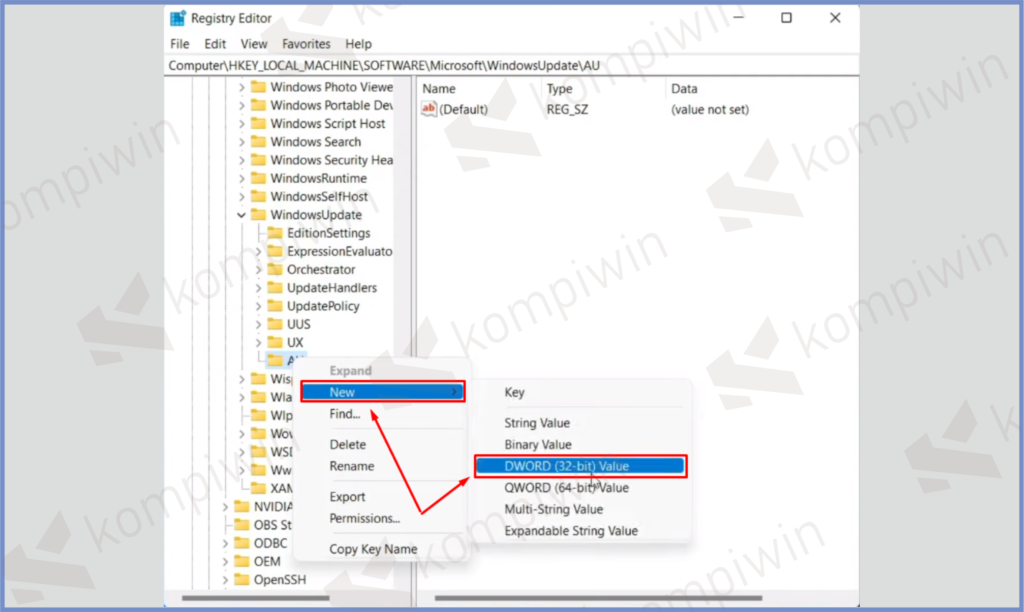Open the Favorites menu

(x=306, y=44)
